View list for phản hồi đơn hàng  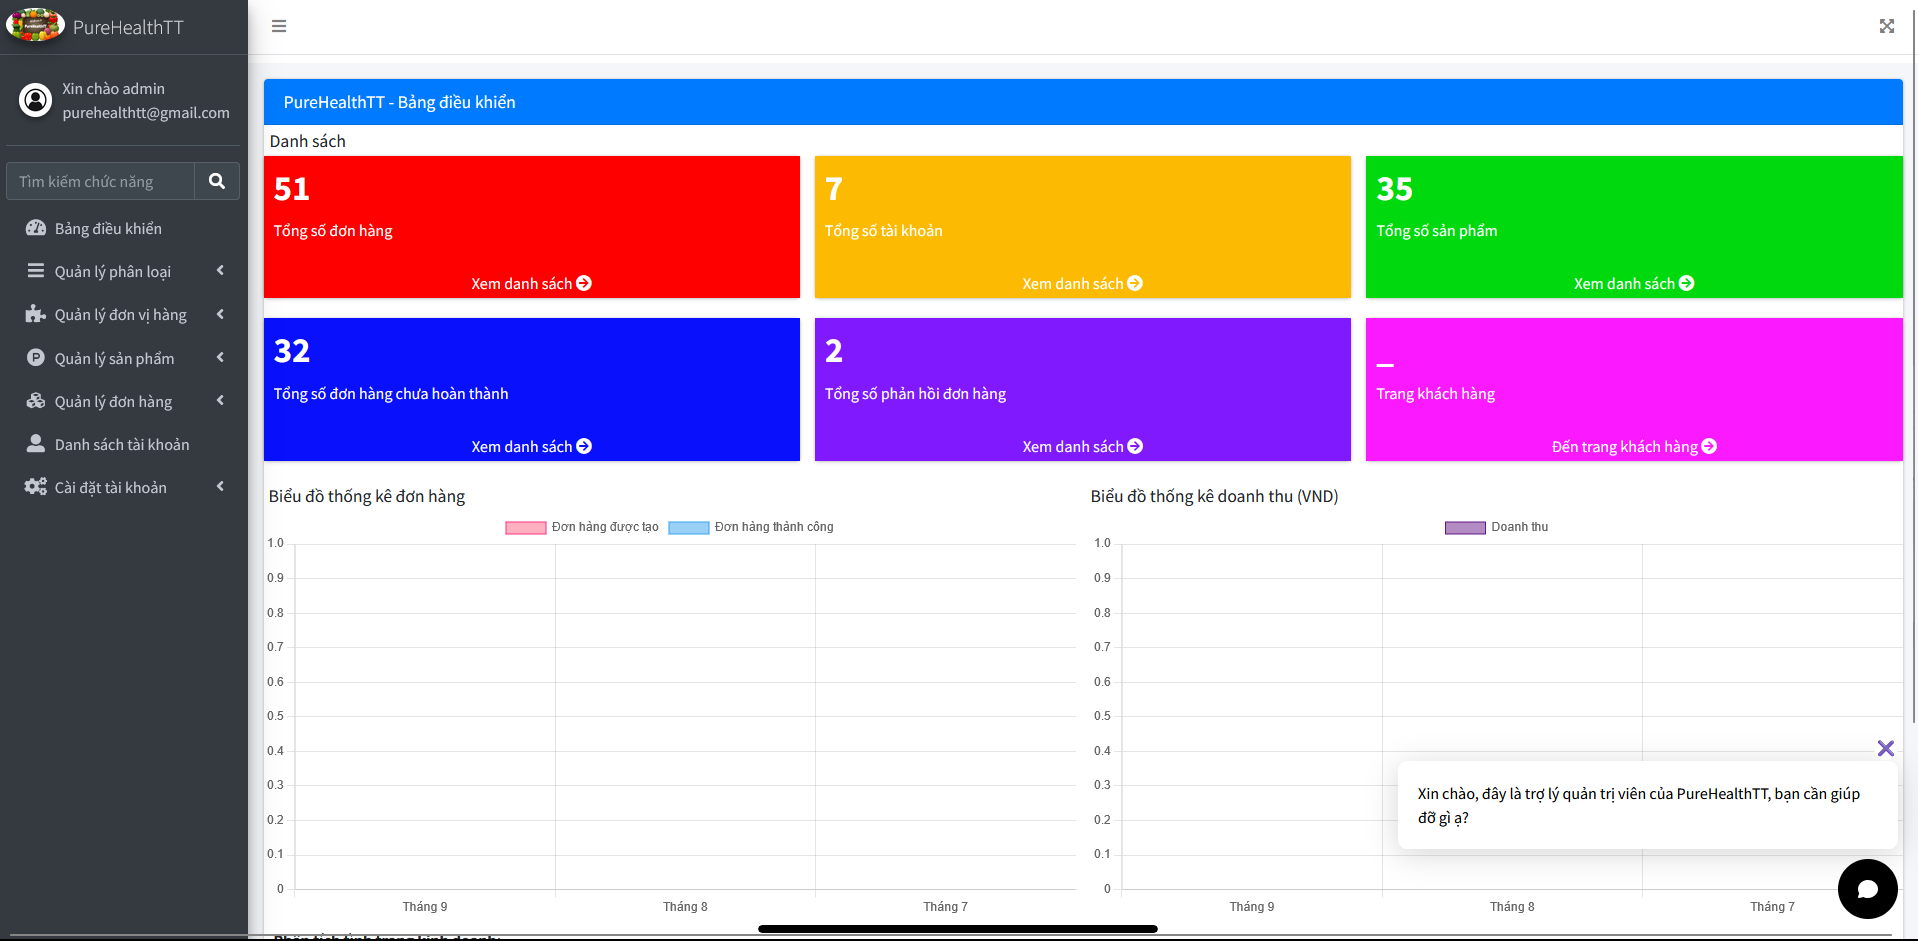pyautogui.click(x=1082, y=446)
